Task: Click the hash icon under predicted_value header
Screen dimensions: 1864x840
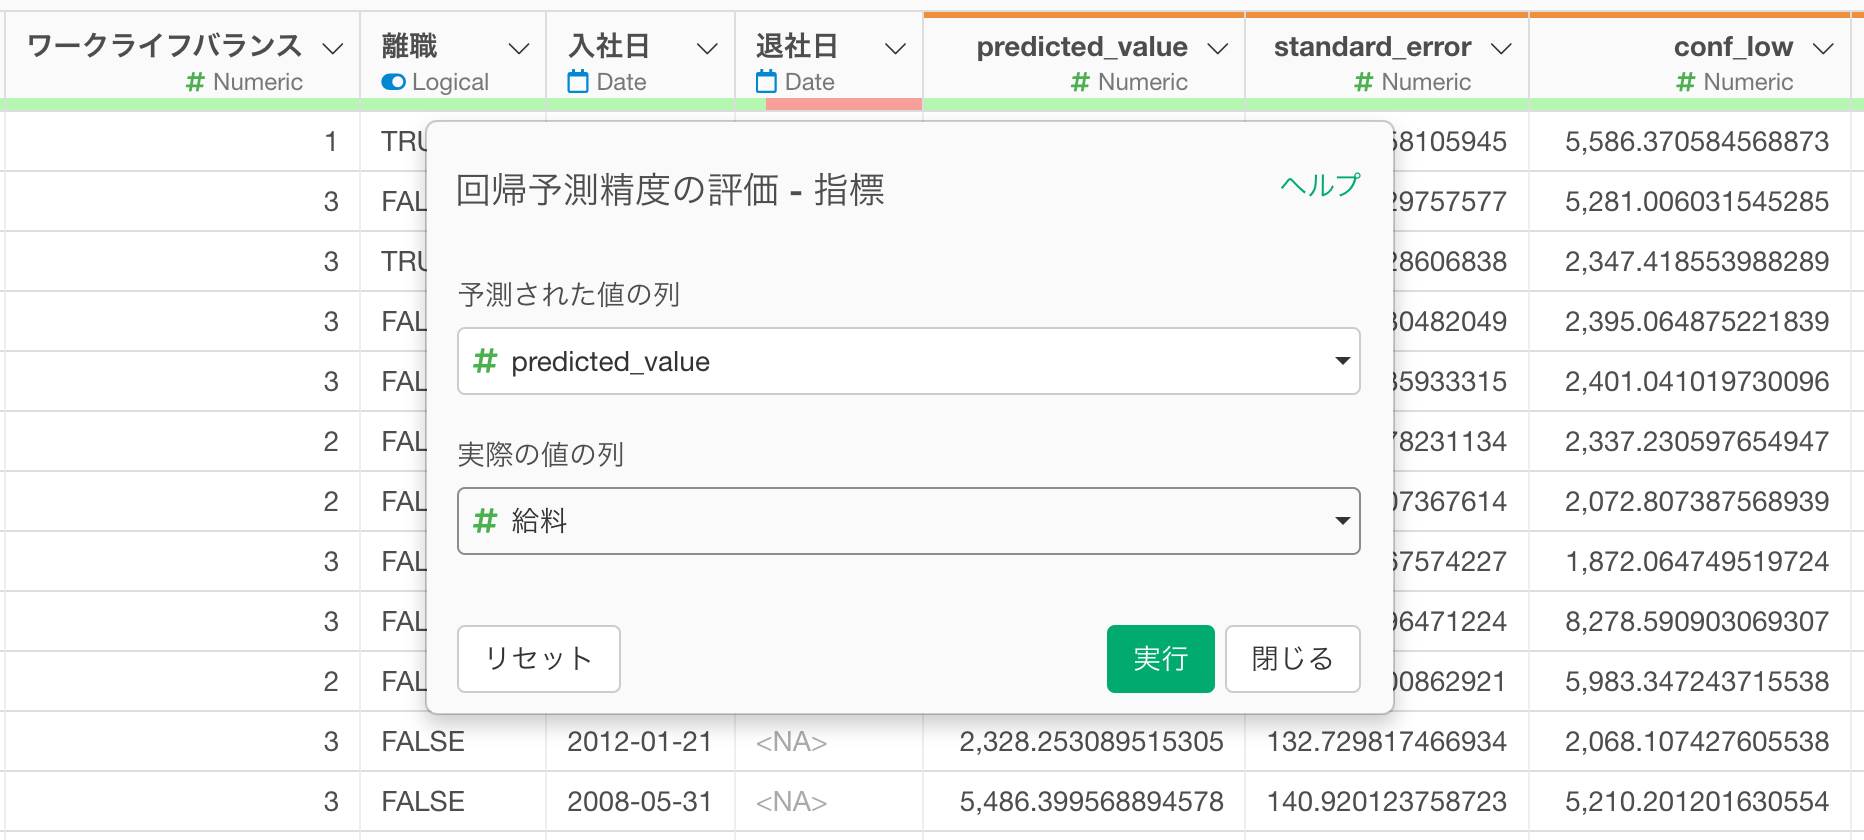Action: (1080, 82)
